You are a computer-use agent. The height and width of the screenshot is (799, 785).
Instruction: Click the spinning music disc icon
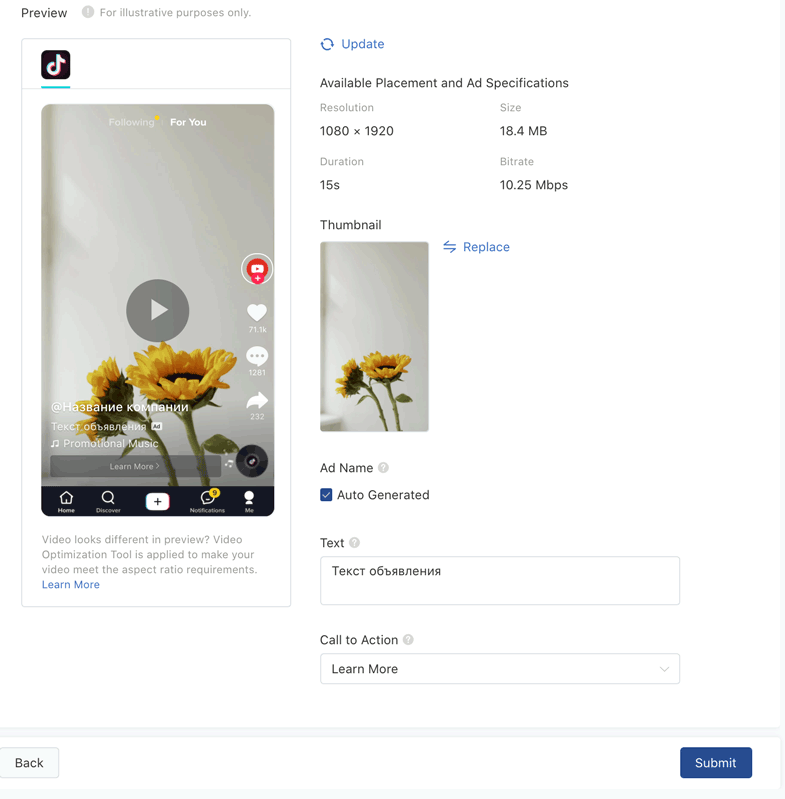(252, 461)
